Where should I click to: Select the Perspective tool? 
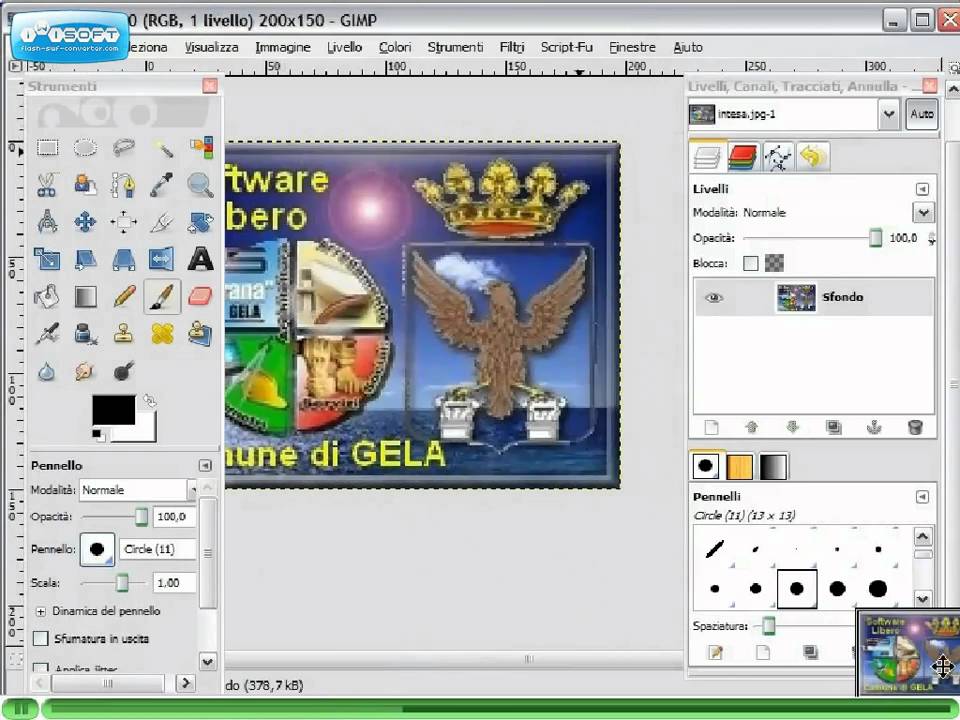[x=124, y=259]
